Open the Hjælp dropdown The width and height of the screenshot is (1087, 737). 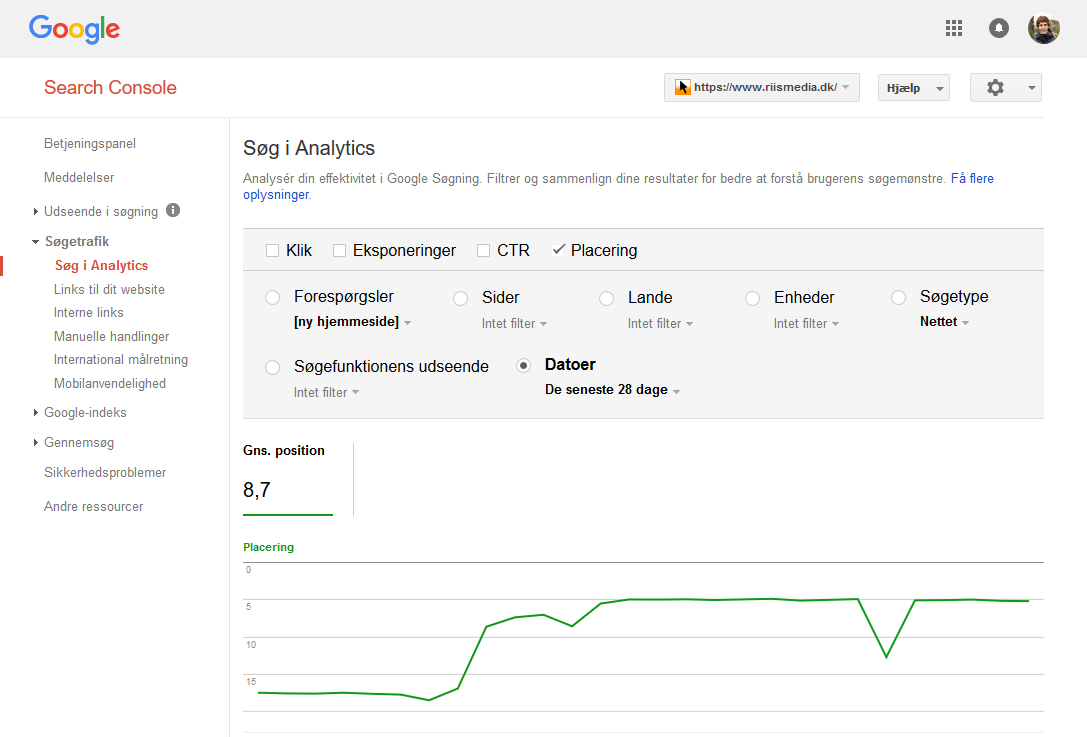pos(914,88)
